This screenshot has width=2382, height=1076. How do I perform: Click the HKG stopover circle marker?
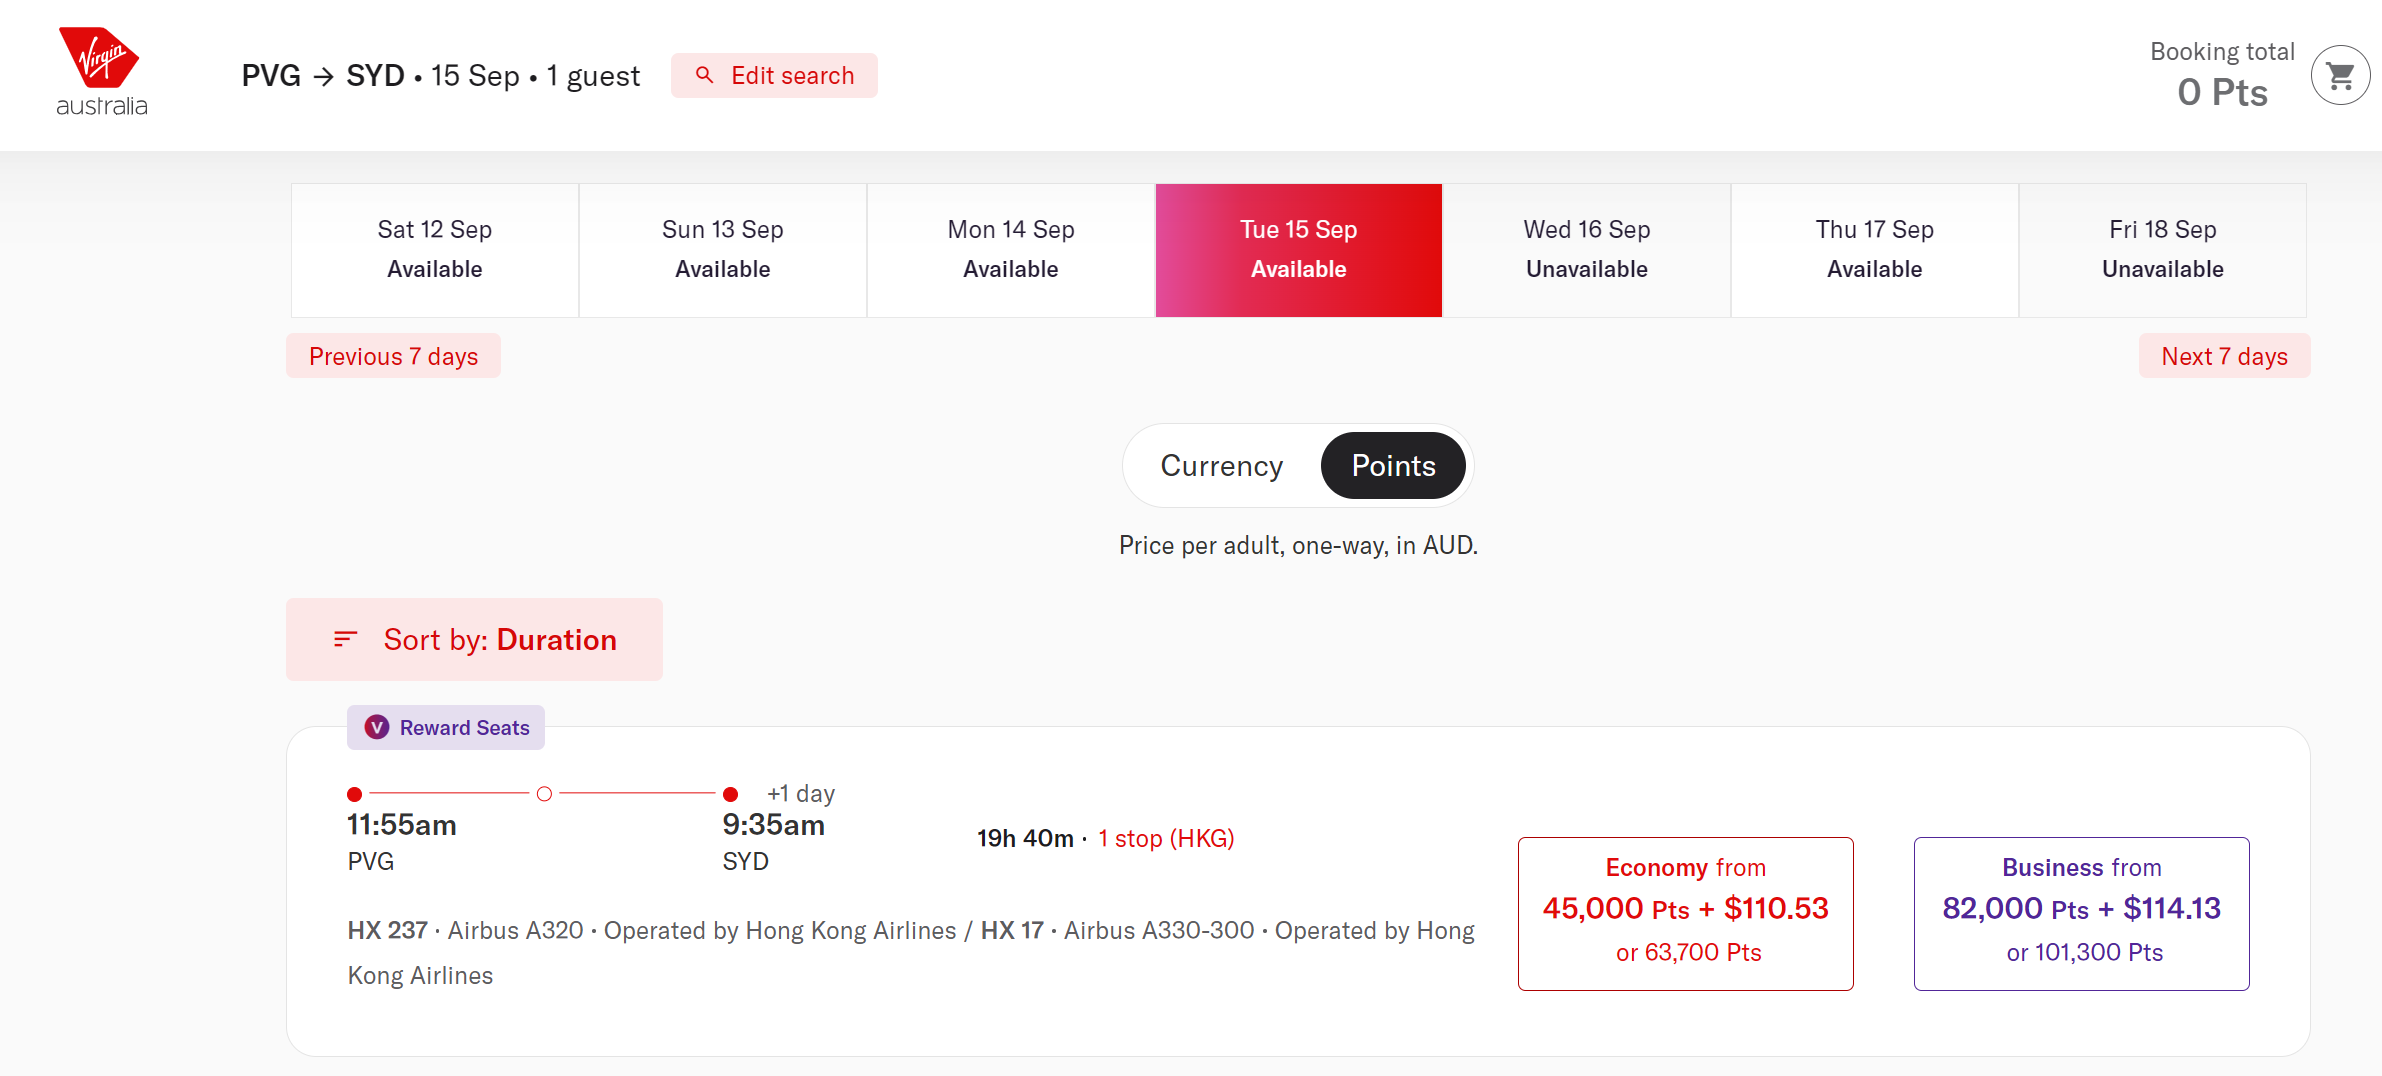[544, 794]
